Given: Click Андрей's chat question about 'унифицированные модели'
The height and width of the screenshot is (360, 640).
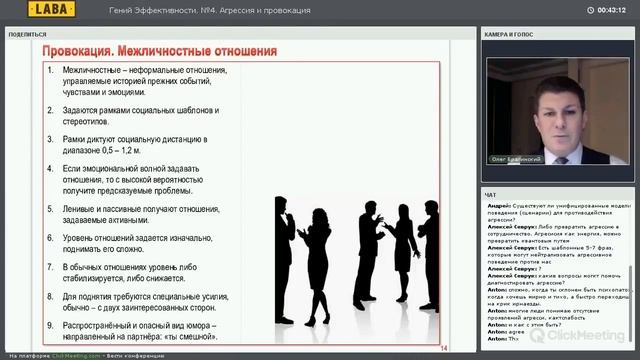Looking at the screenshot, I should click(x=558, y=213).
